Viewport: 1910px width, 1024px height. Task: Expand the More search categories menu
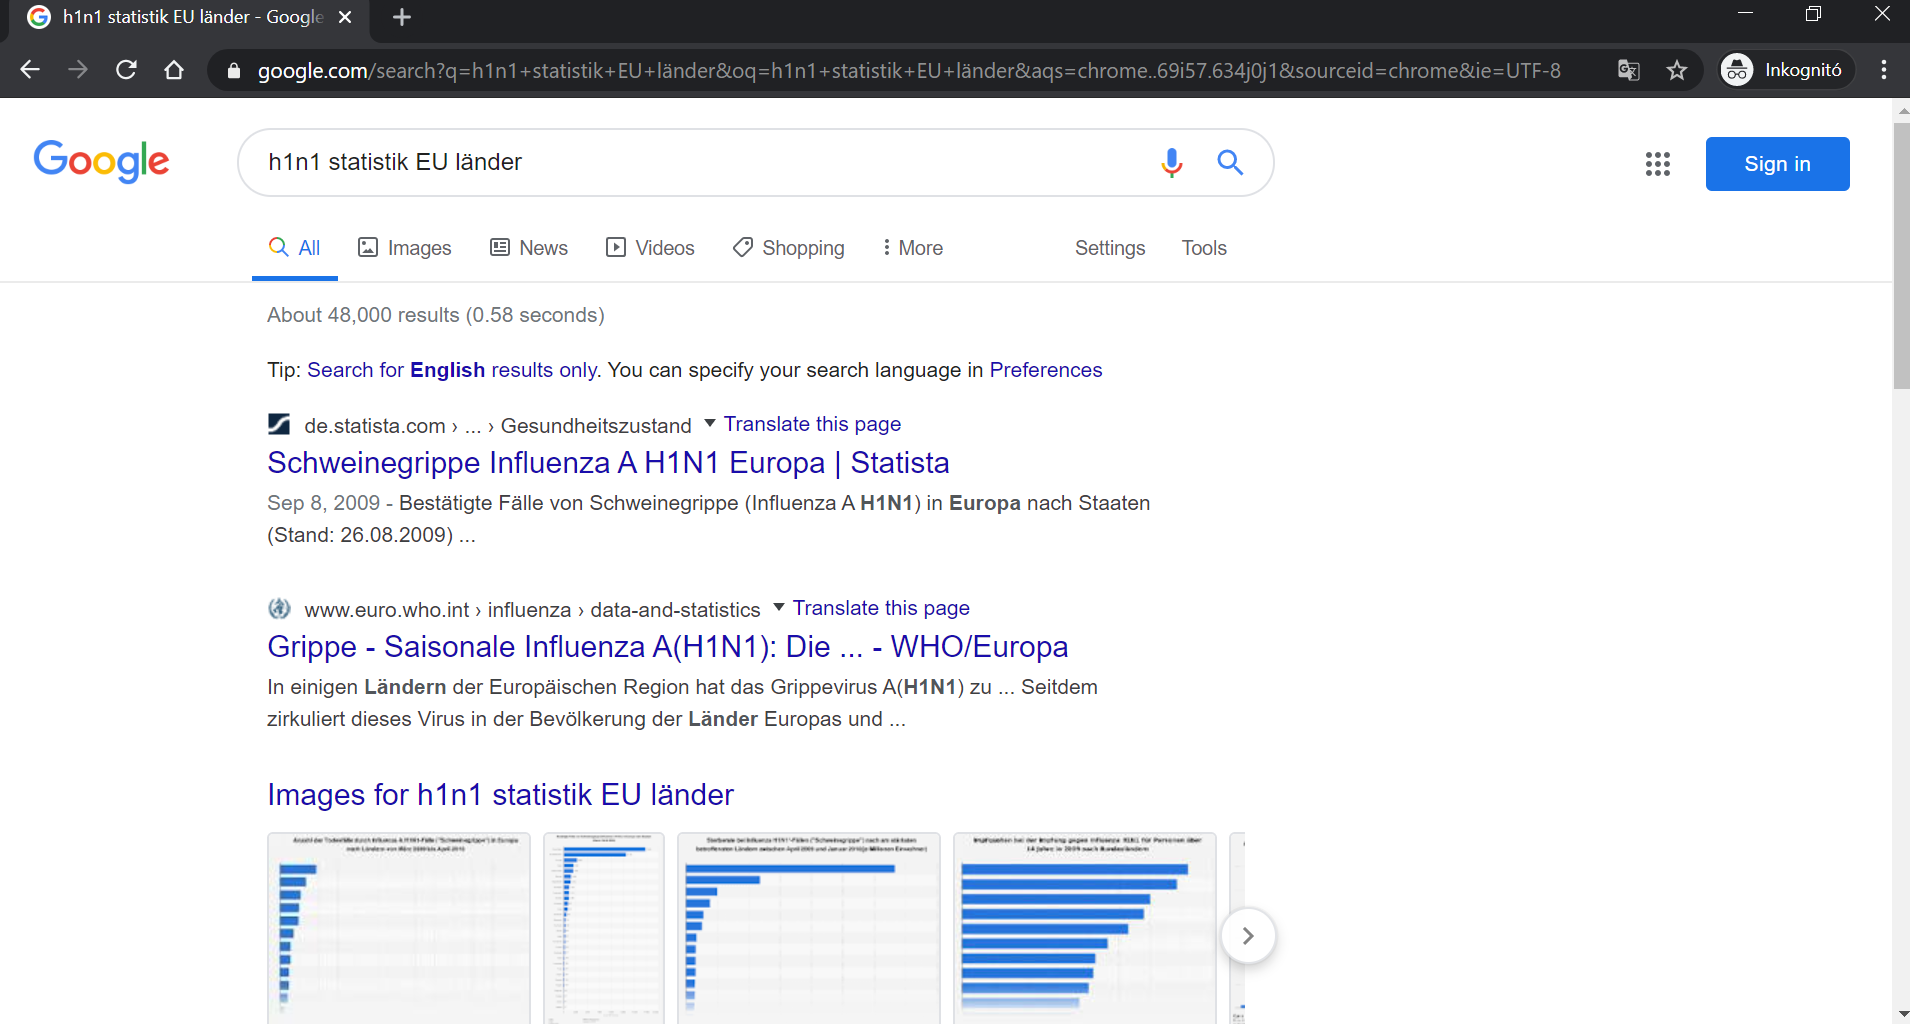pos(912,248)
